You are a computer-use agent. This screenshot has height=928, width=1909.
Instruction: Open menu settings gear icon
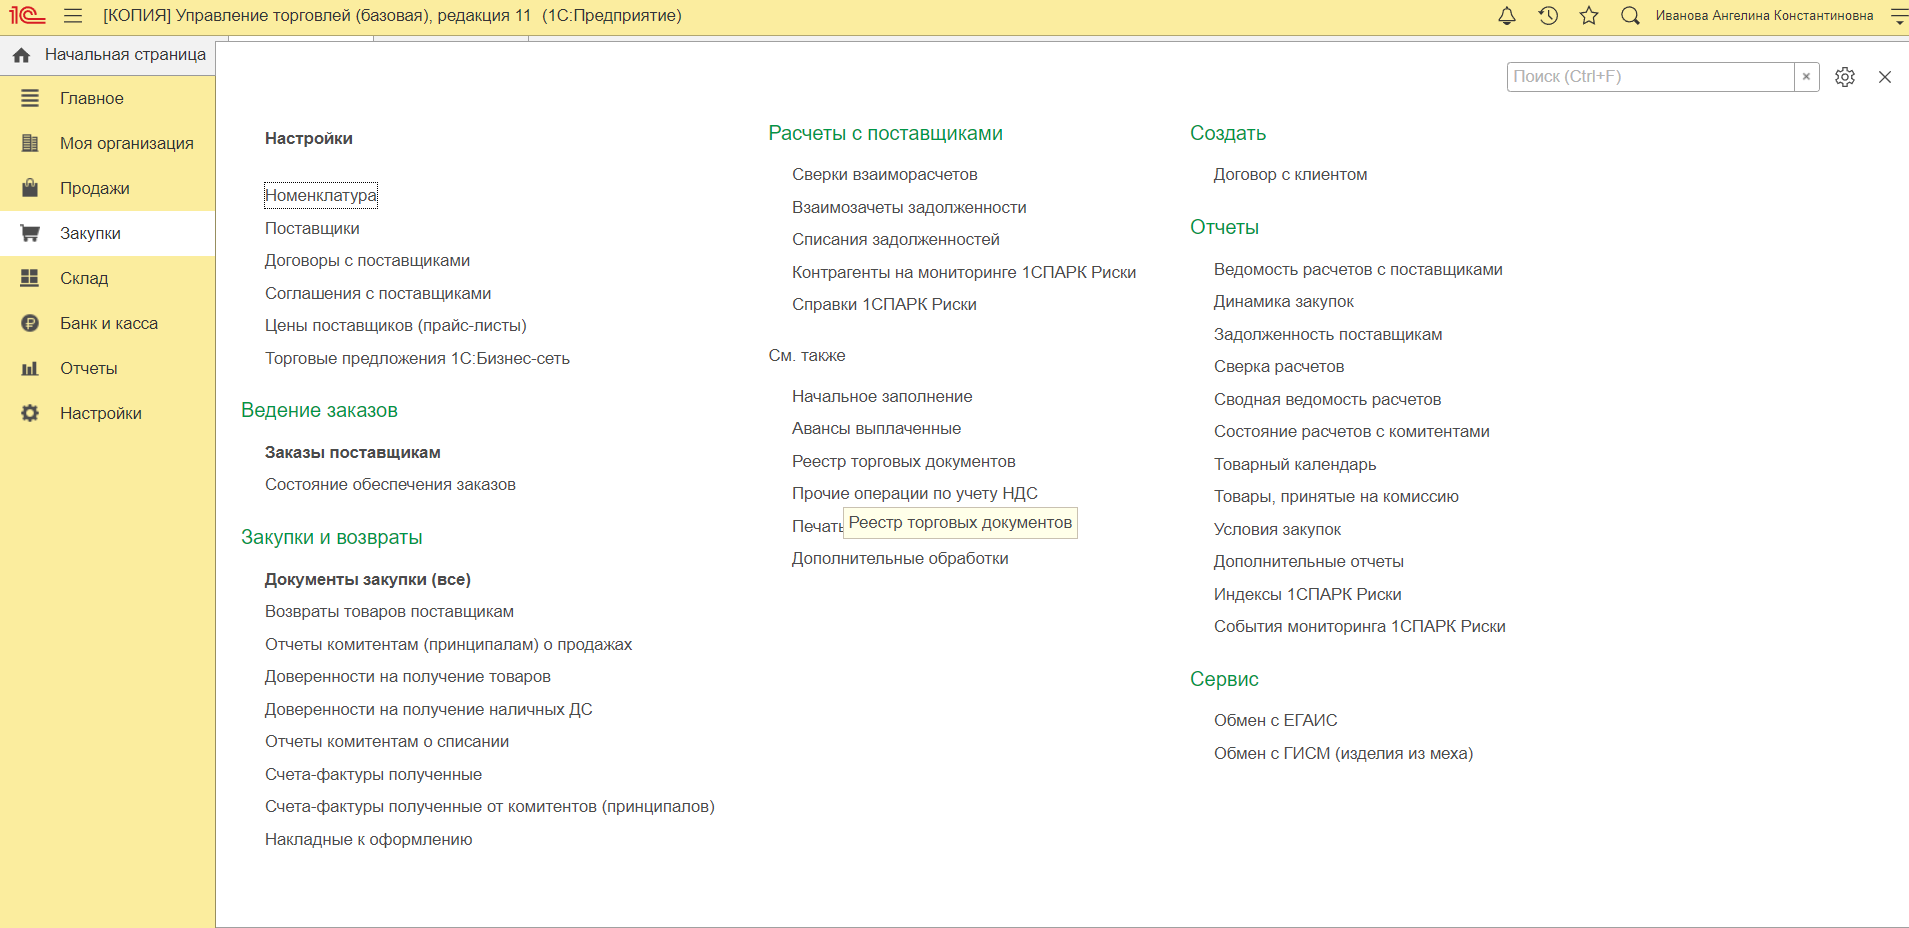[x=1845, y=77]
